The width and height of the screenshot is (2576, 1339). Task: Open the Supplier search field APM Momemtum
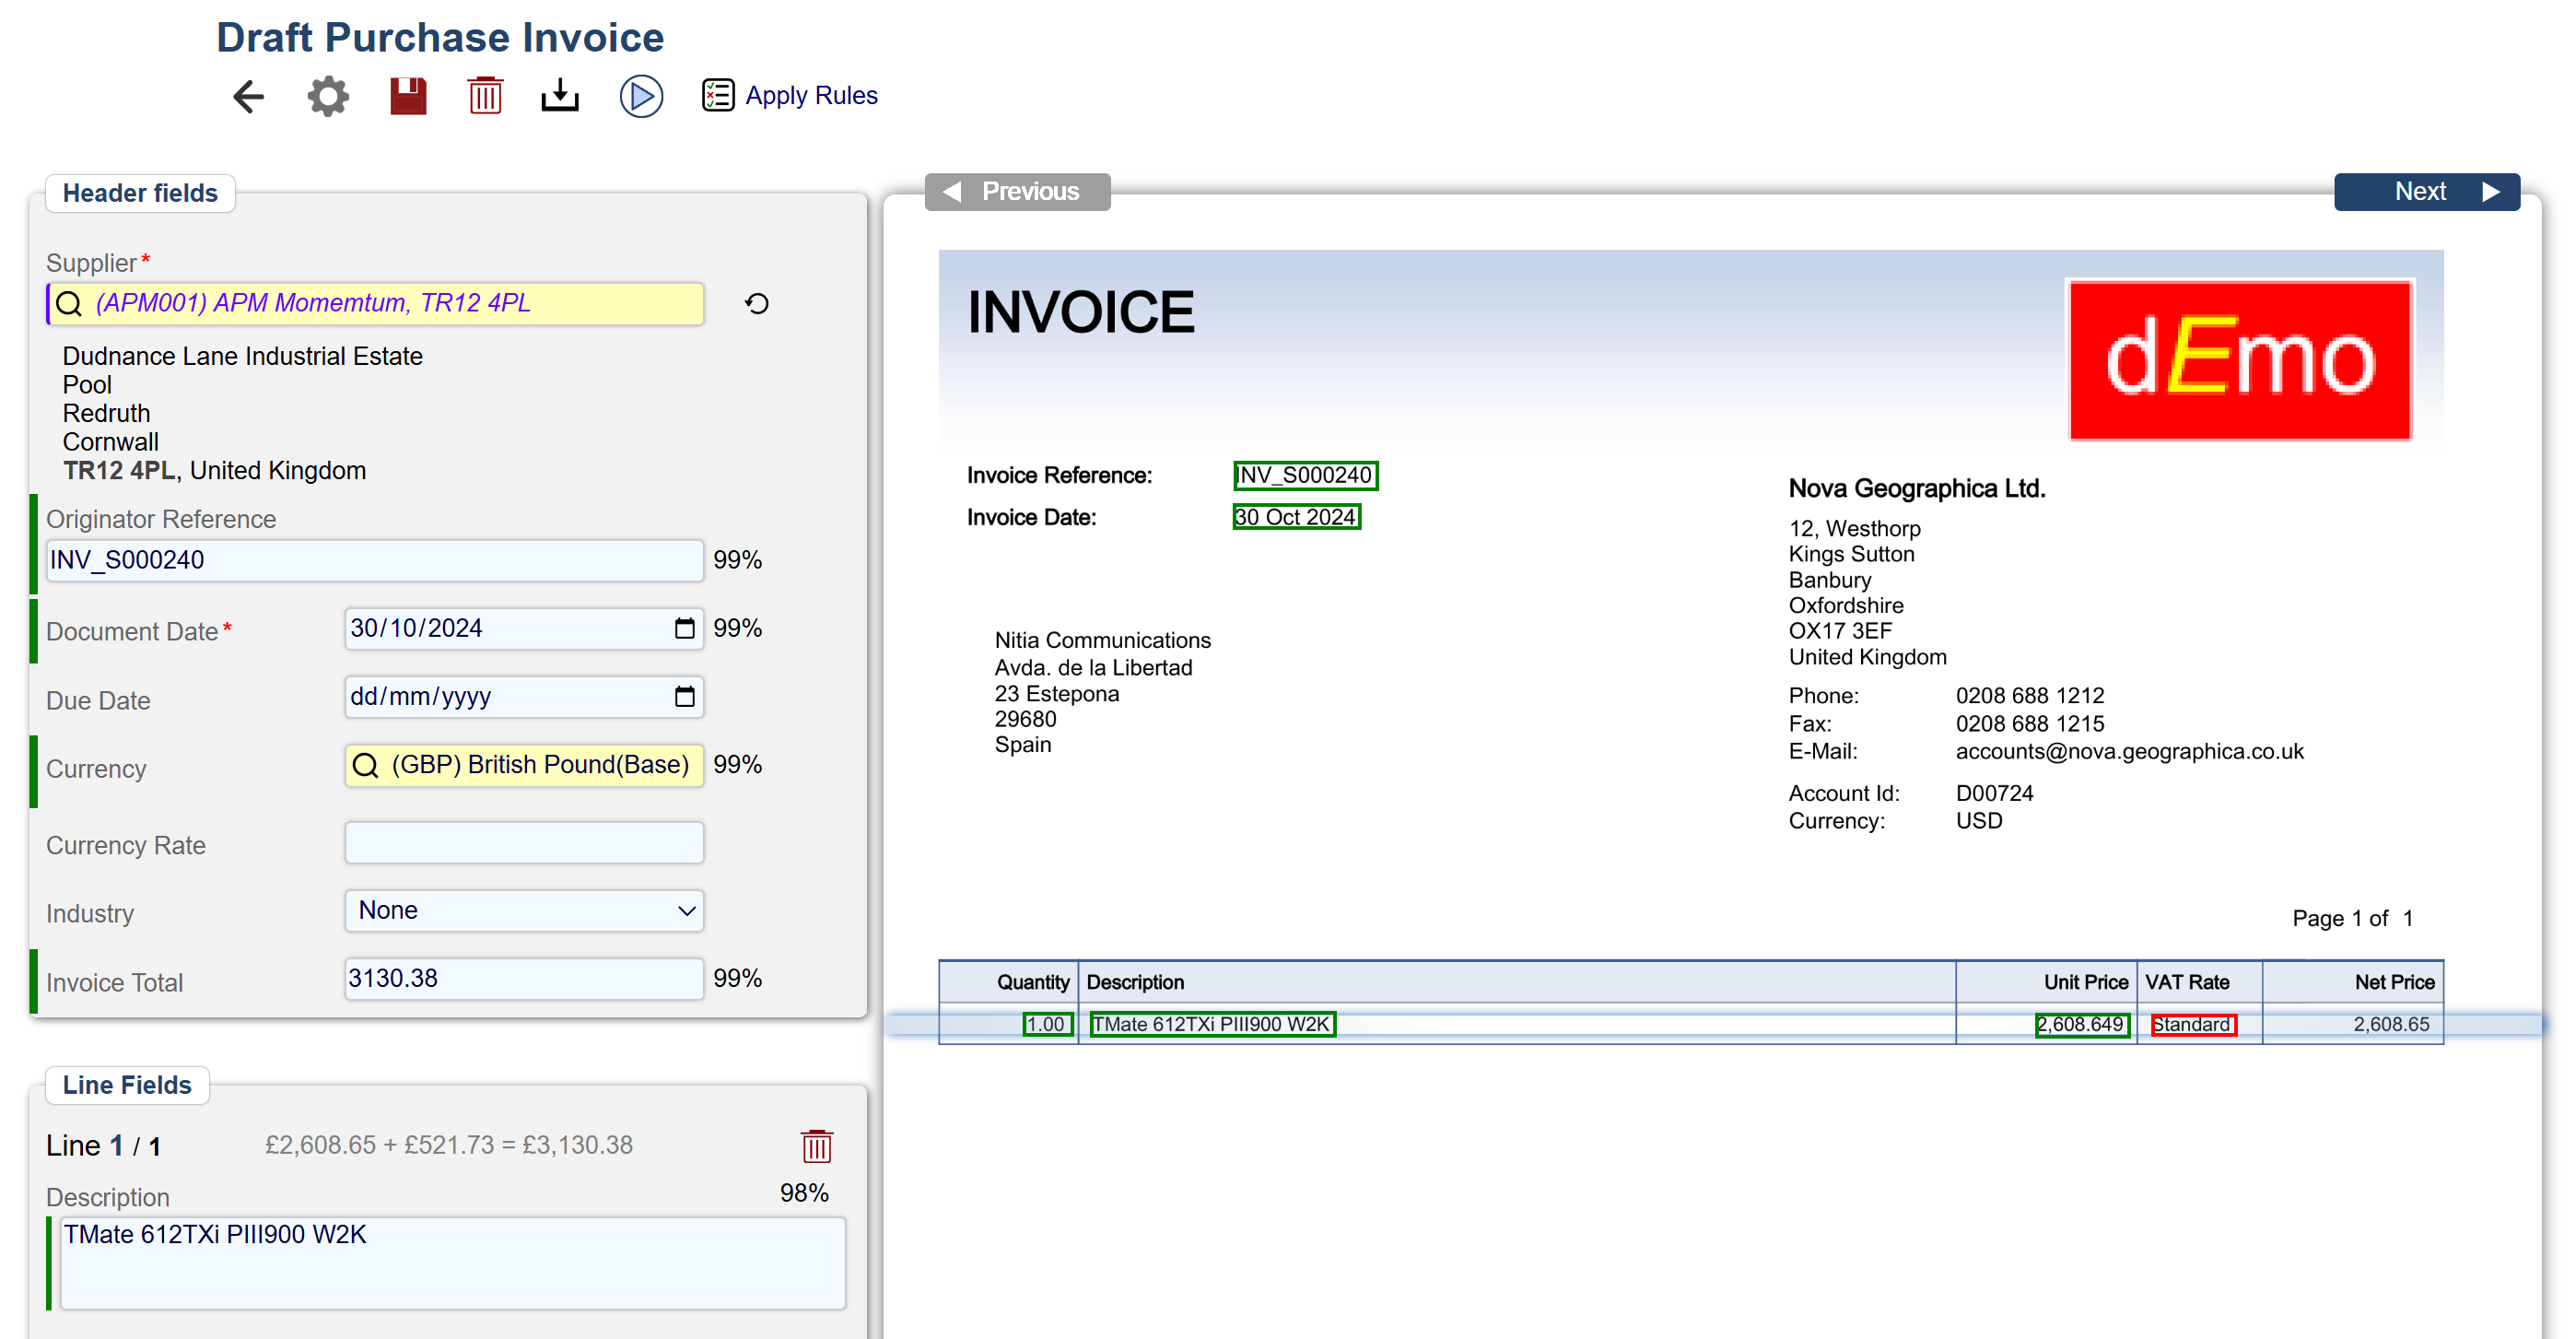[x=376, y=304]
